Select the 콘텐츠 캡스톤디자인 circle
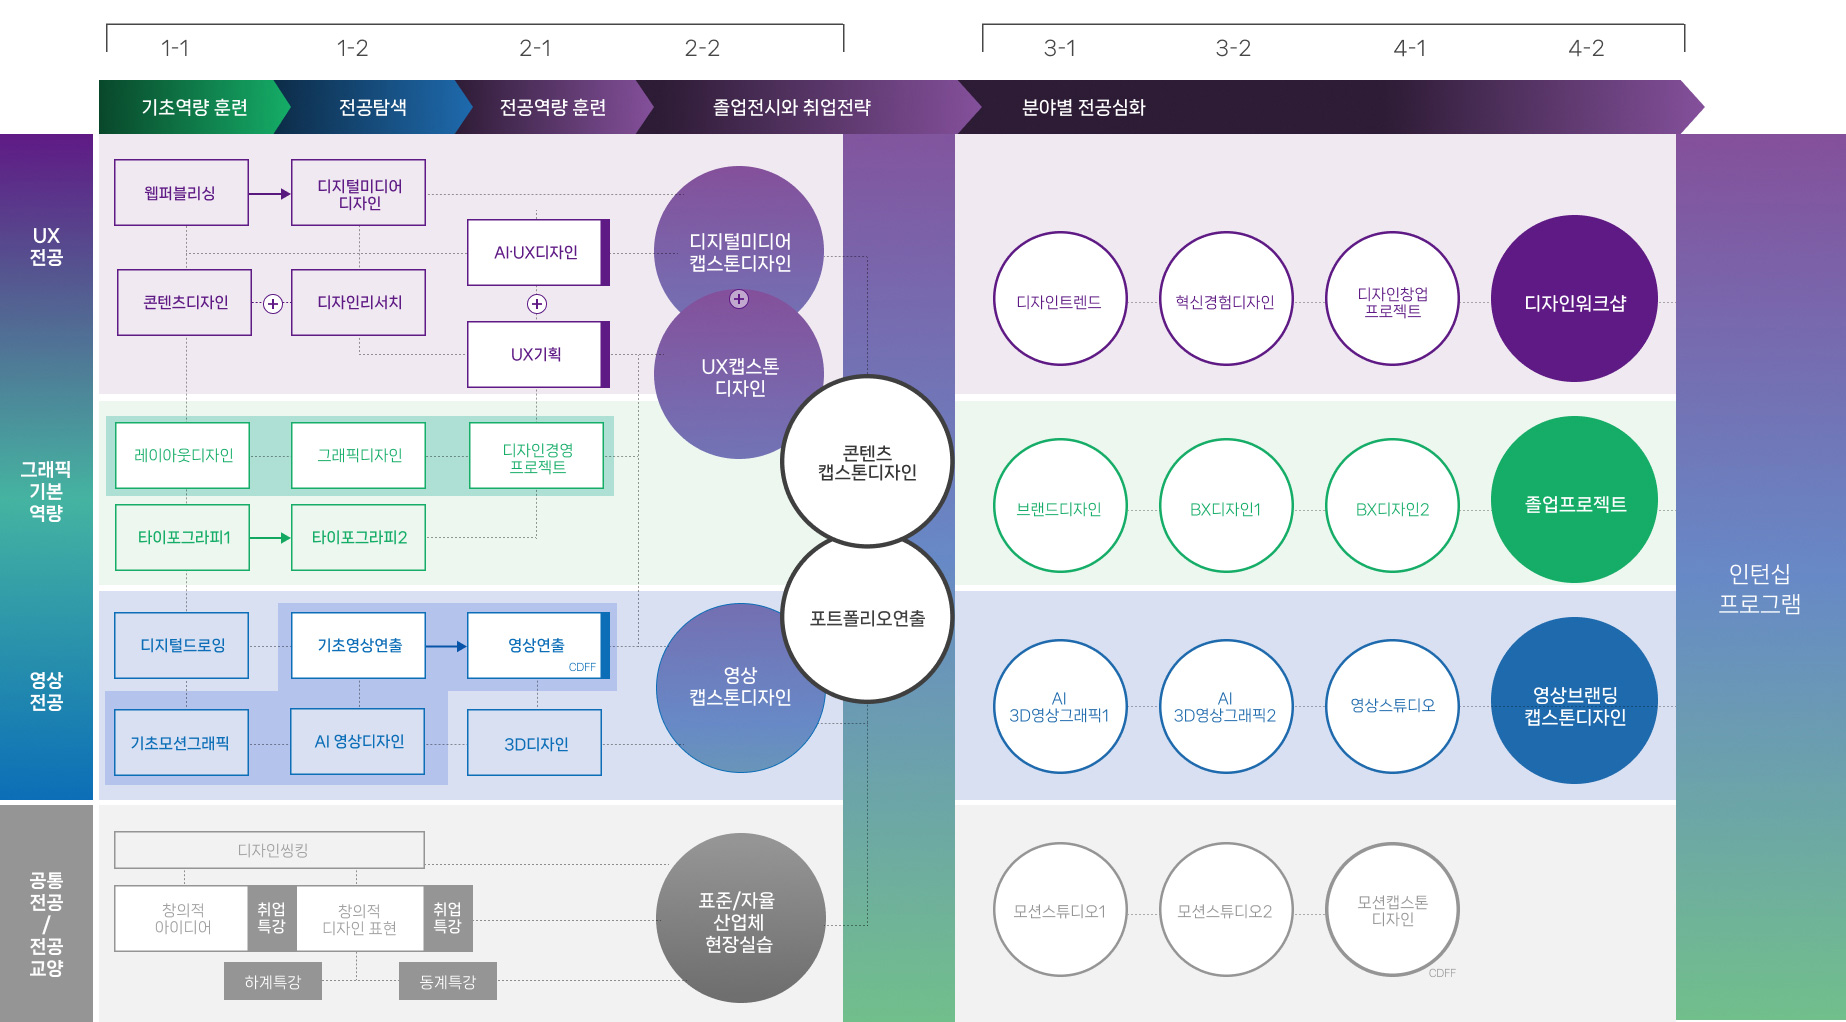1846x1022 pixels. (x=867, y=462)
